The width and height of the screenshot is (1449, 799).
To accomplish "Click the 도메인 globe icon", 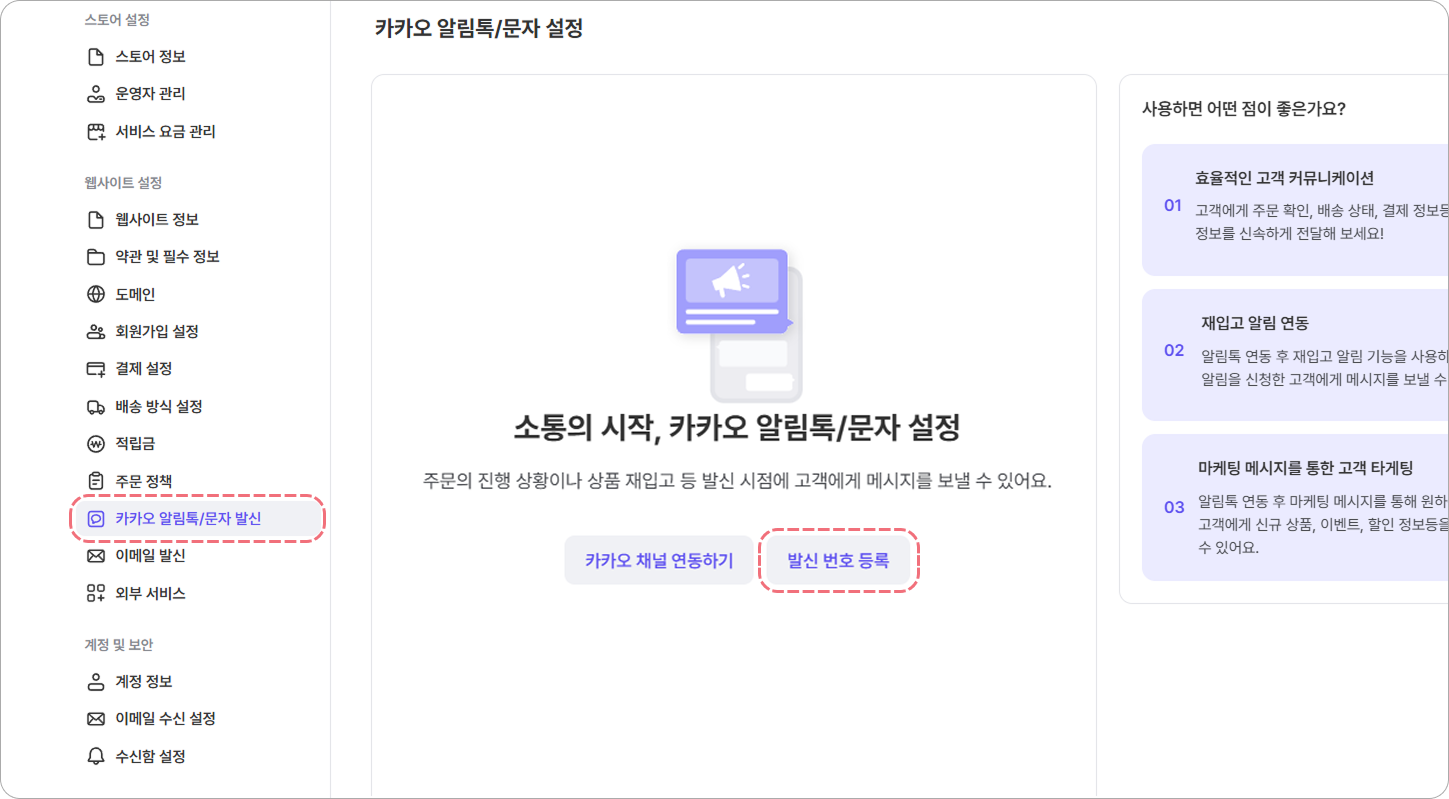I will click(x=96, y=294).
